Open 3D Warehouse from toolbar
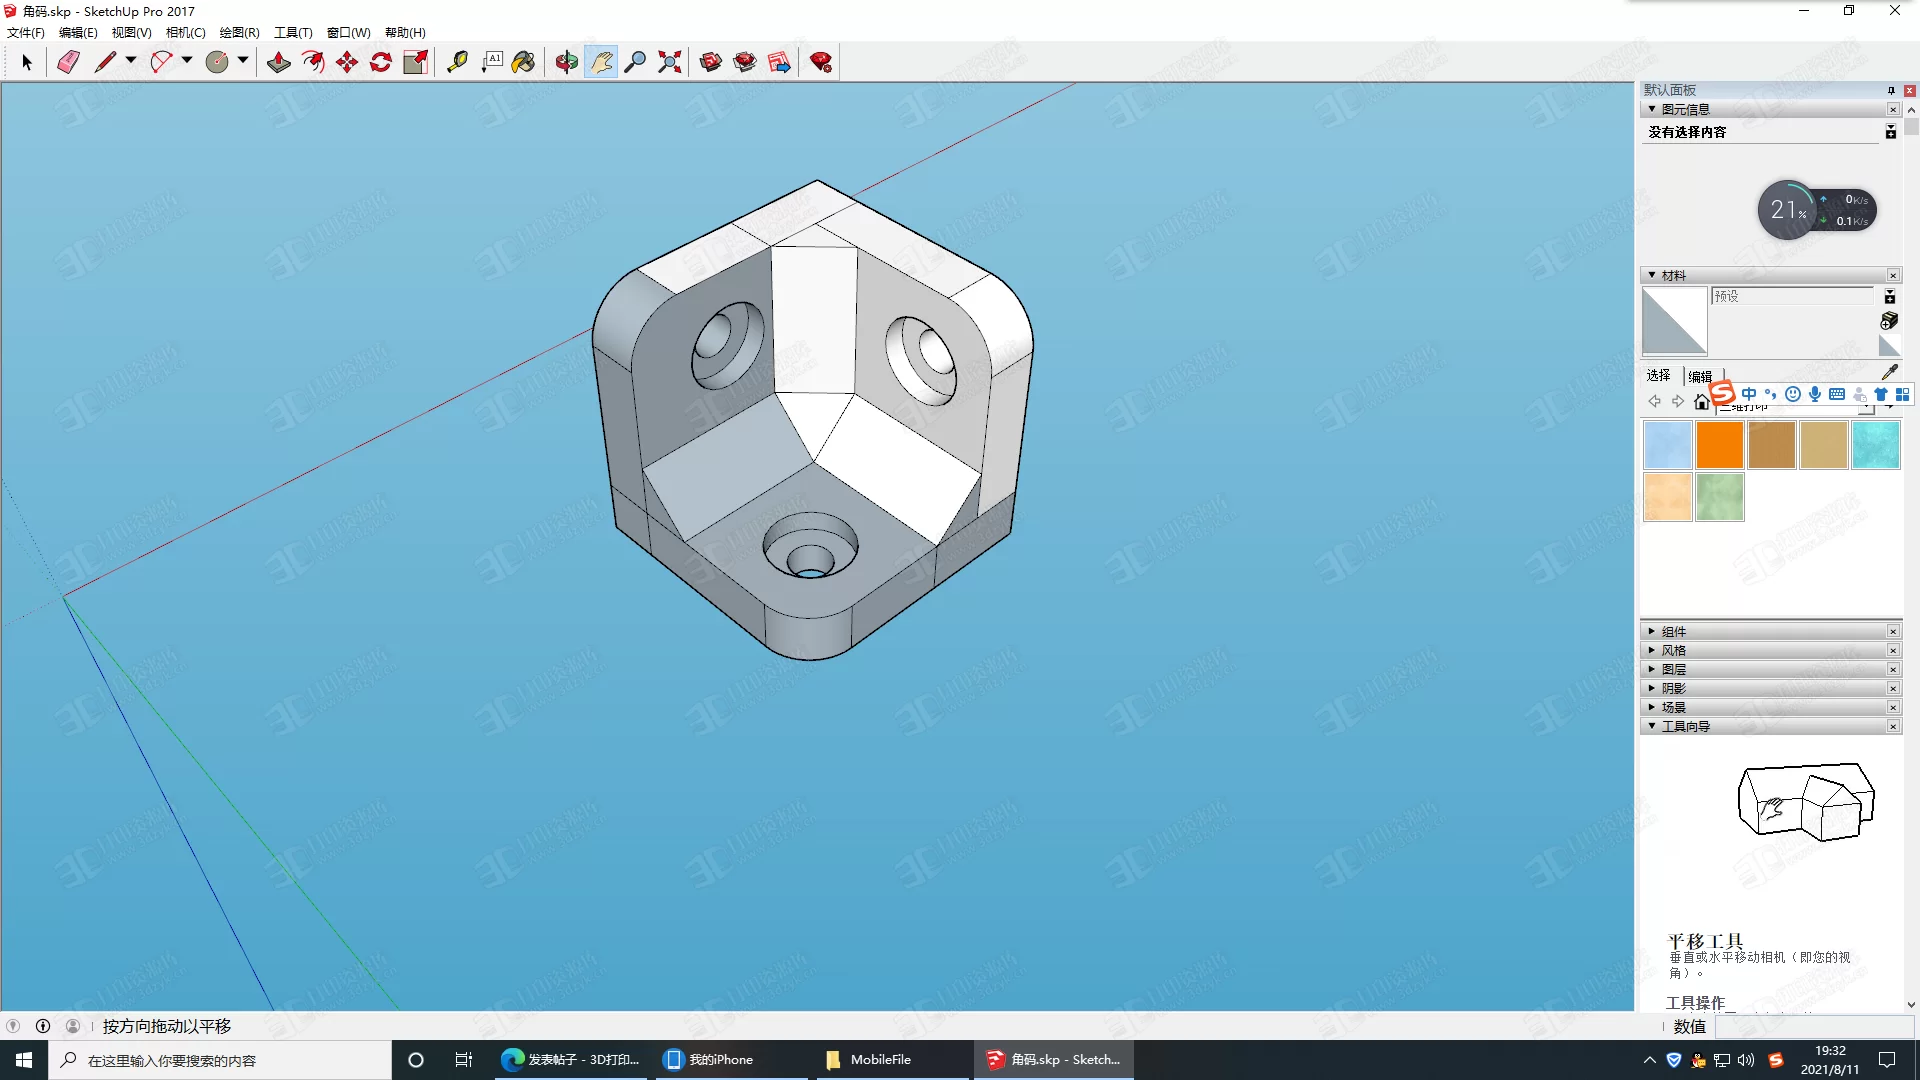This screenshot has height=1080, width=1920. tap(711, 62)
